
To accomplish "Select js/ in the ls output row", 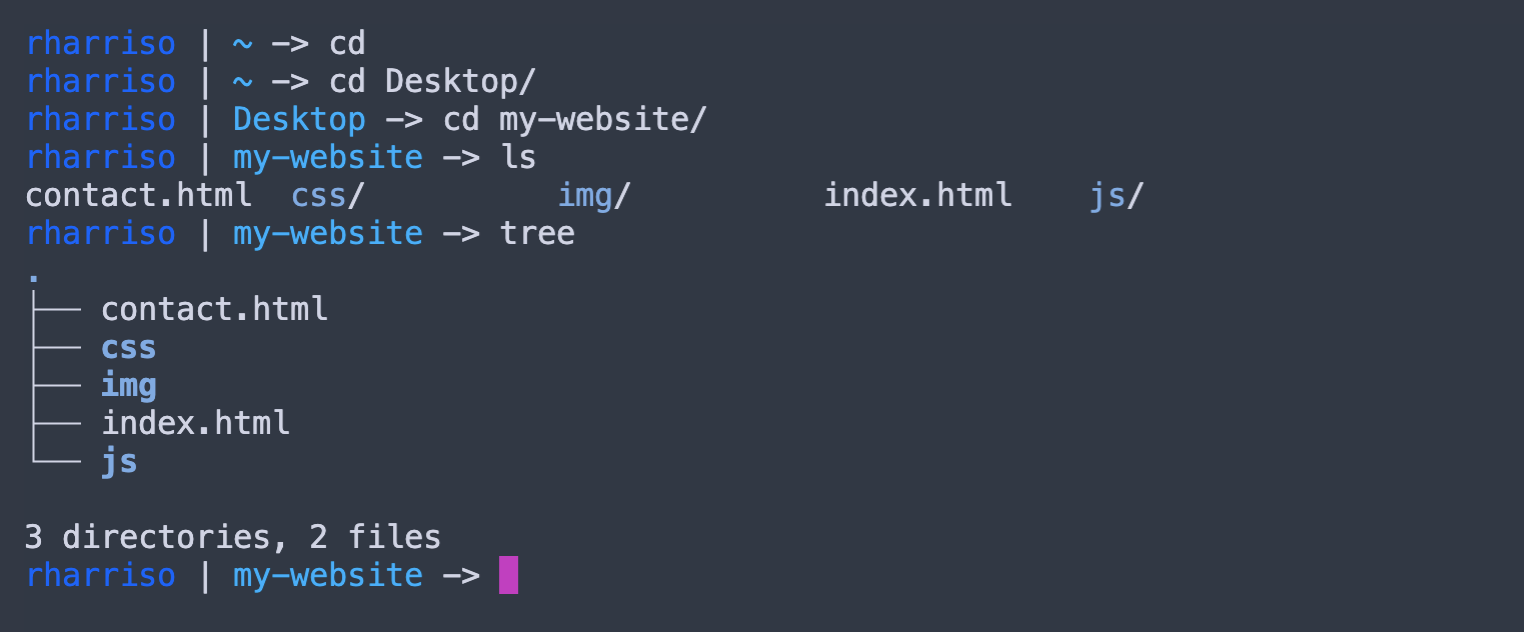I will [1116, 195].
